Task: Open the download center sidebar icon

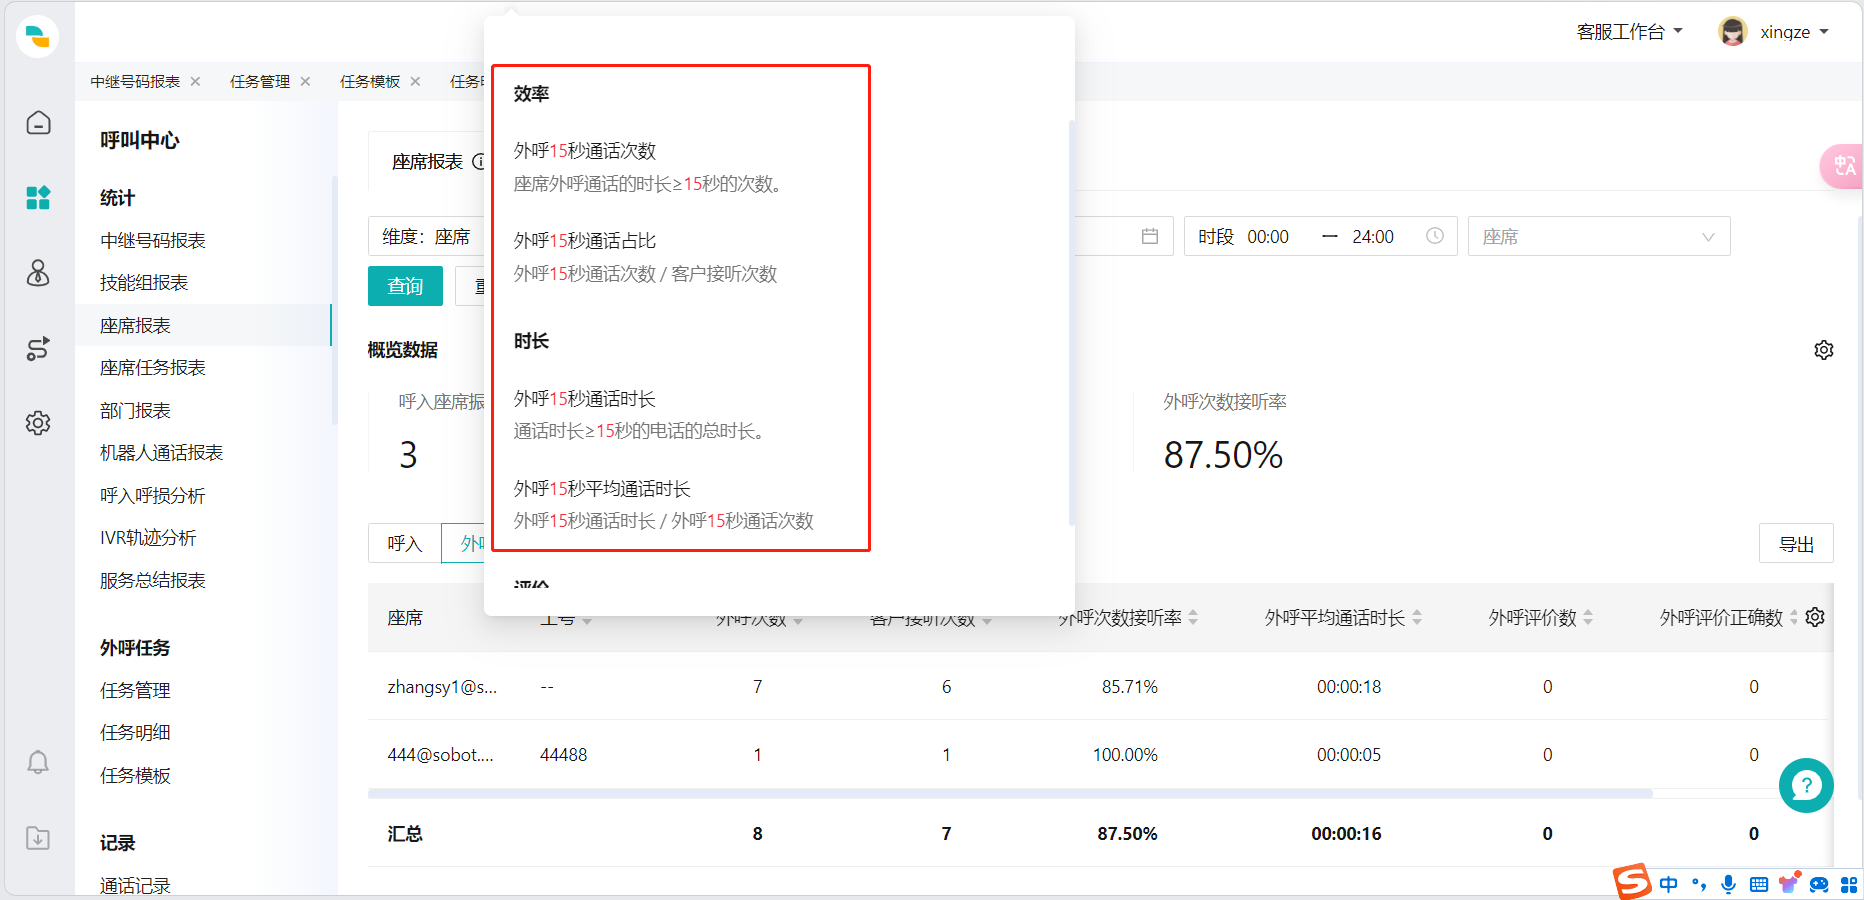Action: tap(38, 838)
